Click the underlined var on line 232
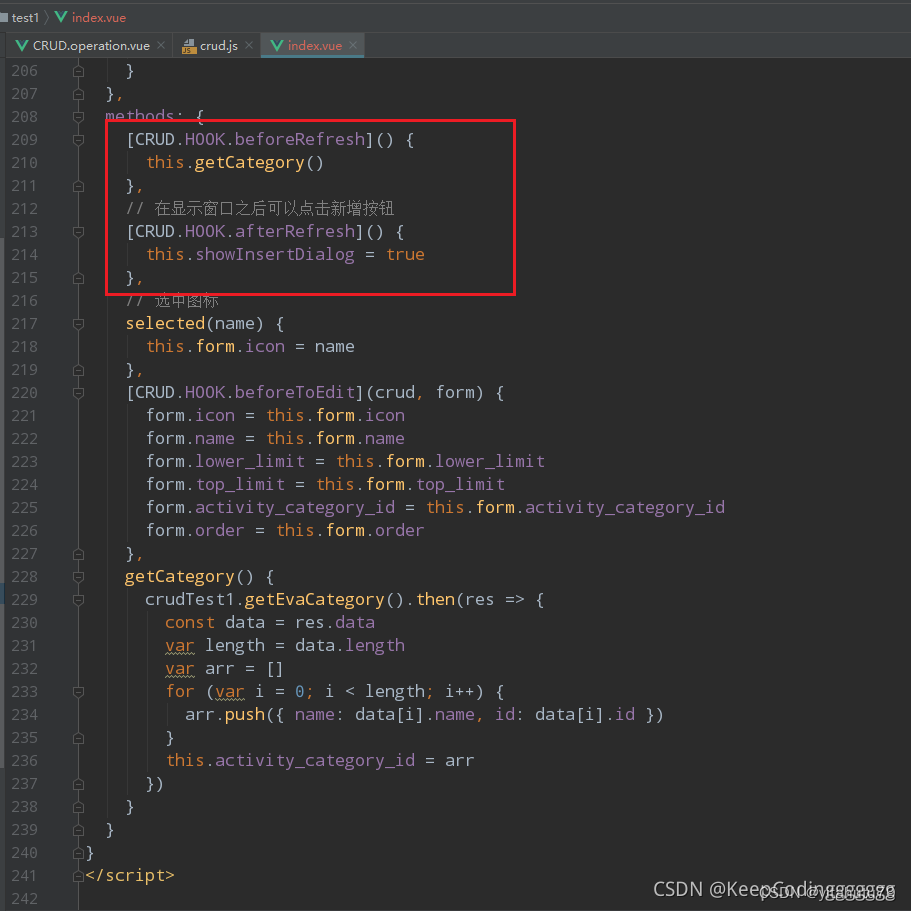The image size is (911, 911). tap(180, 669)
